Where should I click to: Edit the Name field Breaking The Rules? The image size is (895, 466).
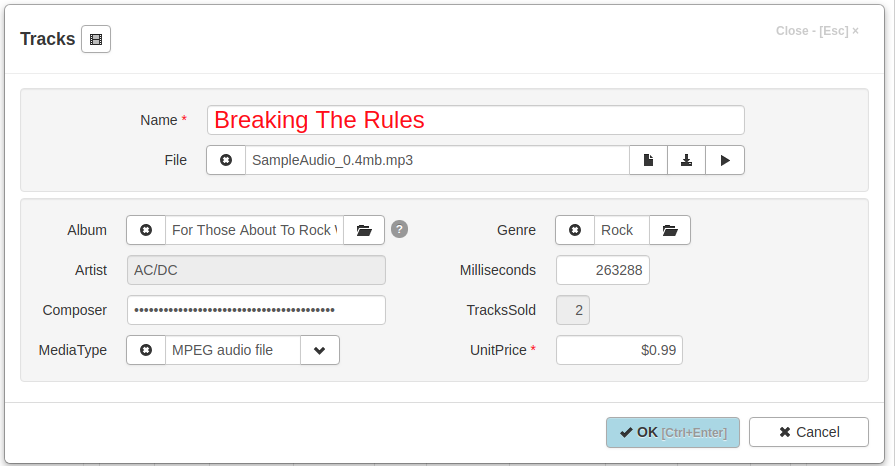475,120
